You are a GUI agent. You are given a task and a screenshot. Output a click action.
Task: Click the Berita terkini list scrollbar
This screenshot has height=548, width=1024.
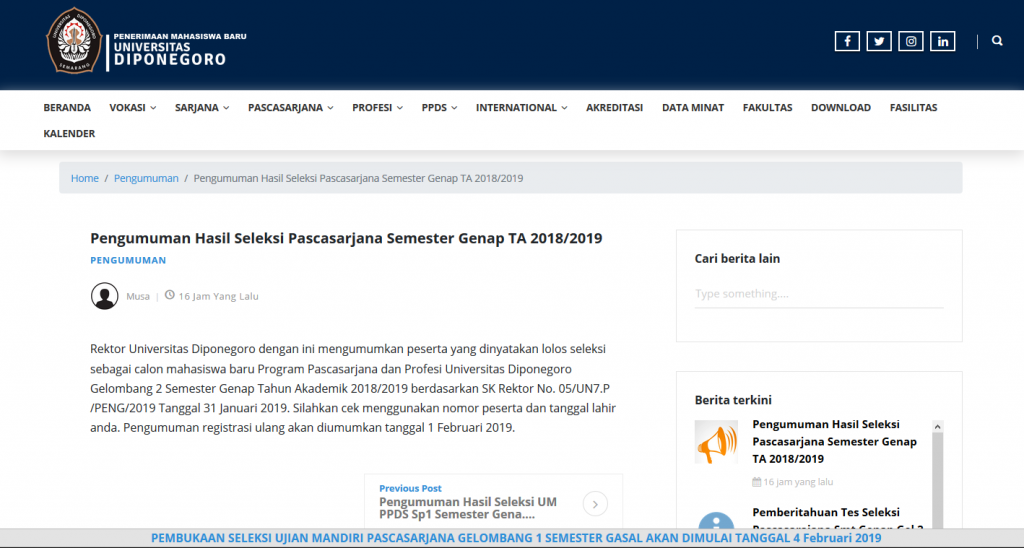938,470
